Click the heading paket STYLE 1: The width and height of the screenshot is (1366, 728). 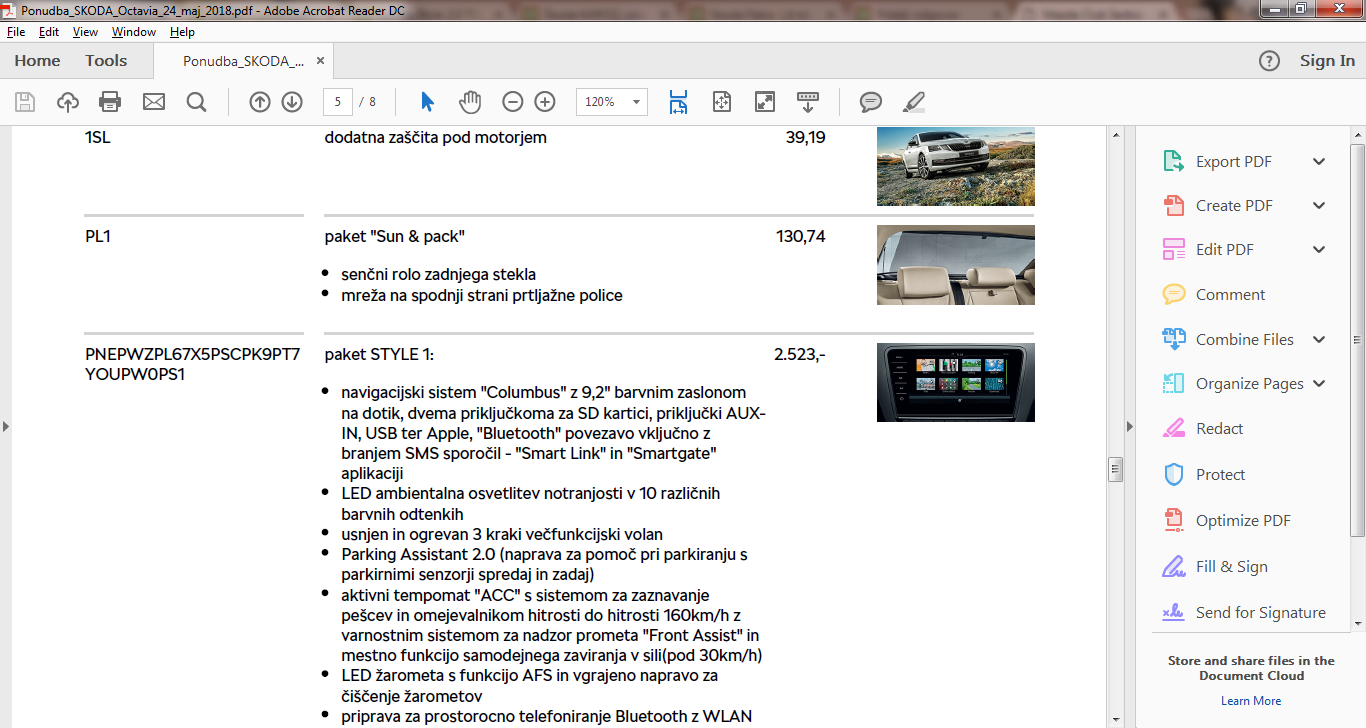380,355
